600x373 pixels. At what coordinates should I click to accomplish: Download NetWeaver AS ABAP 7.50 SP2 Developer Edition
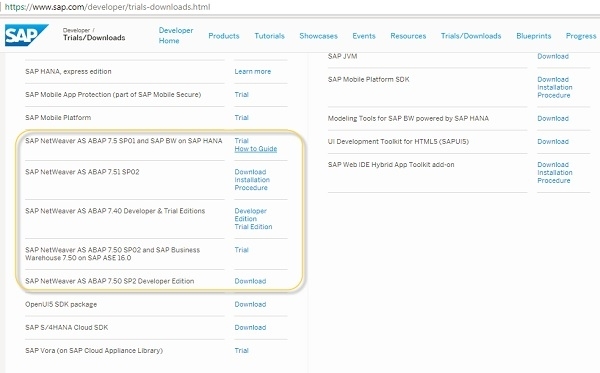[250, 281]
